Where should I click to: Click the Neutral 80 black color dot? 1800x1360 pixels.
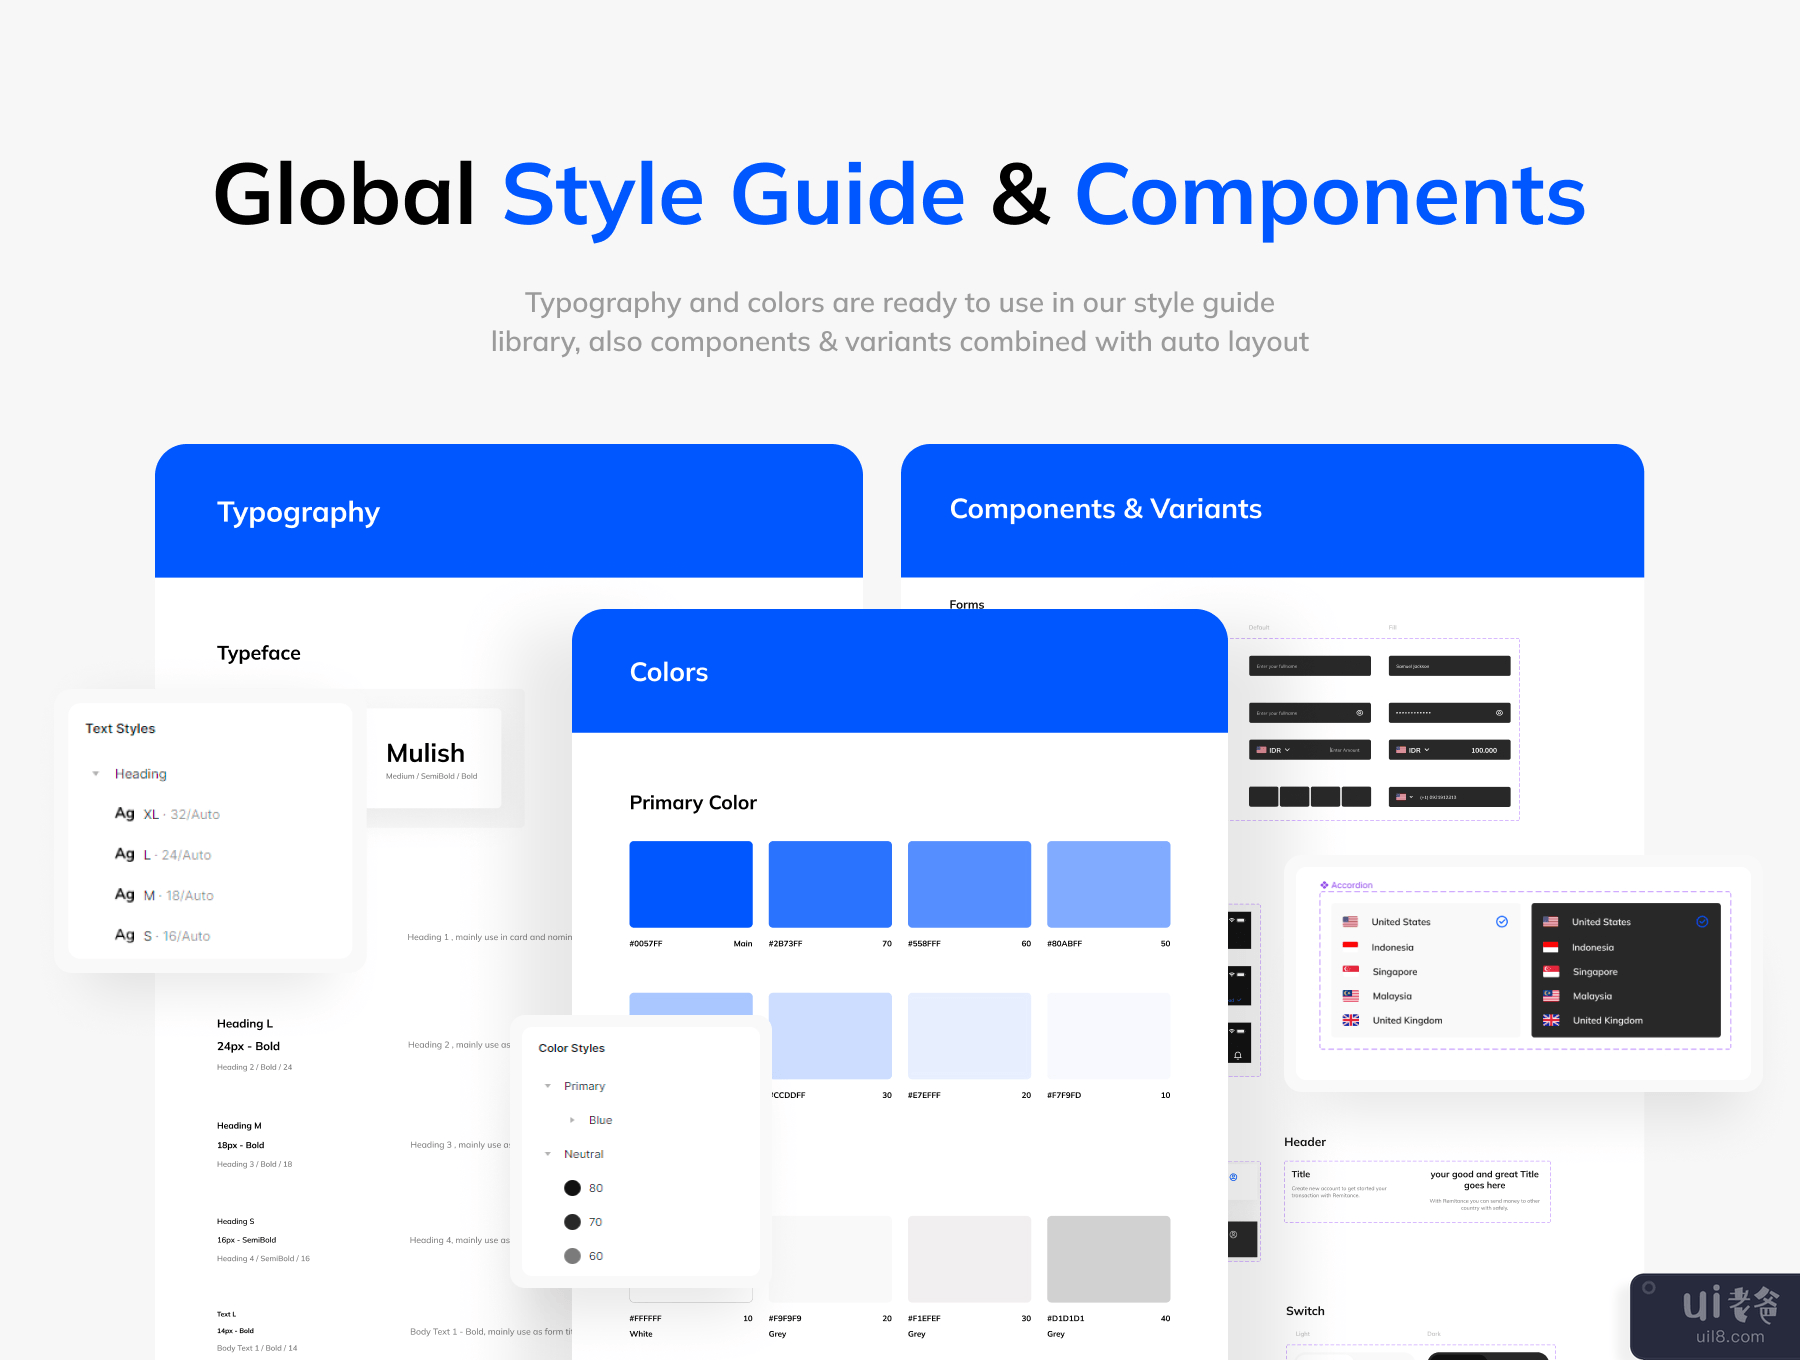[x=572, y=1188]
